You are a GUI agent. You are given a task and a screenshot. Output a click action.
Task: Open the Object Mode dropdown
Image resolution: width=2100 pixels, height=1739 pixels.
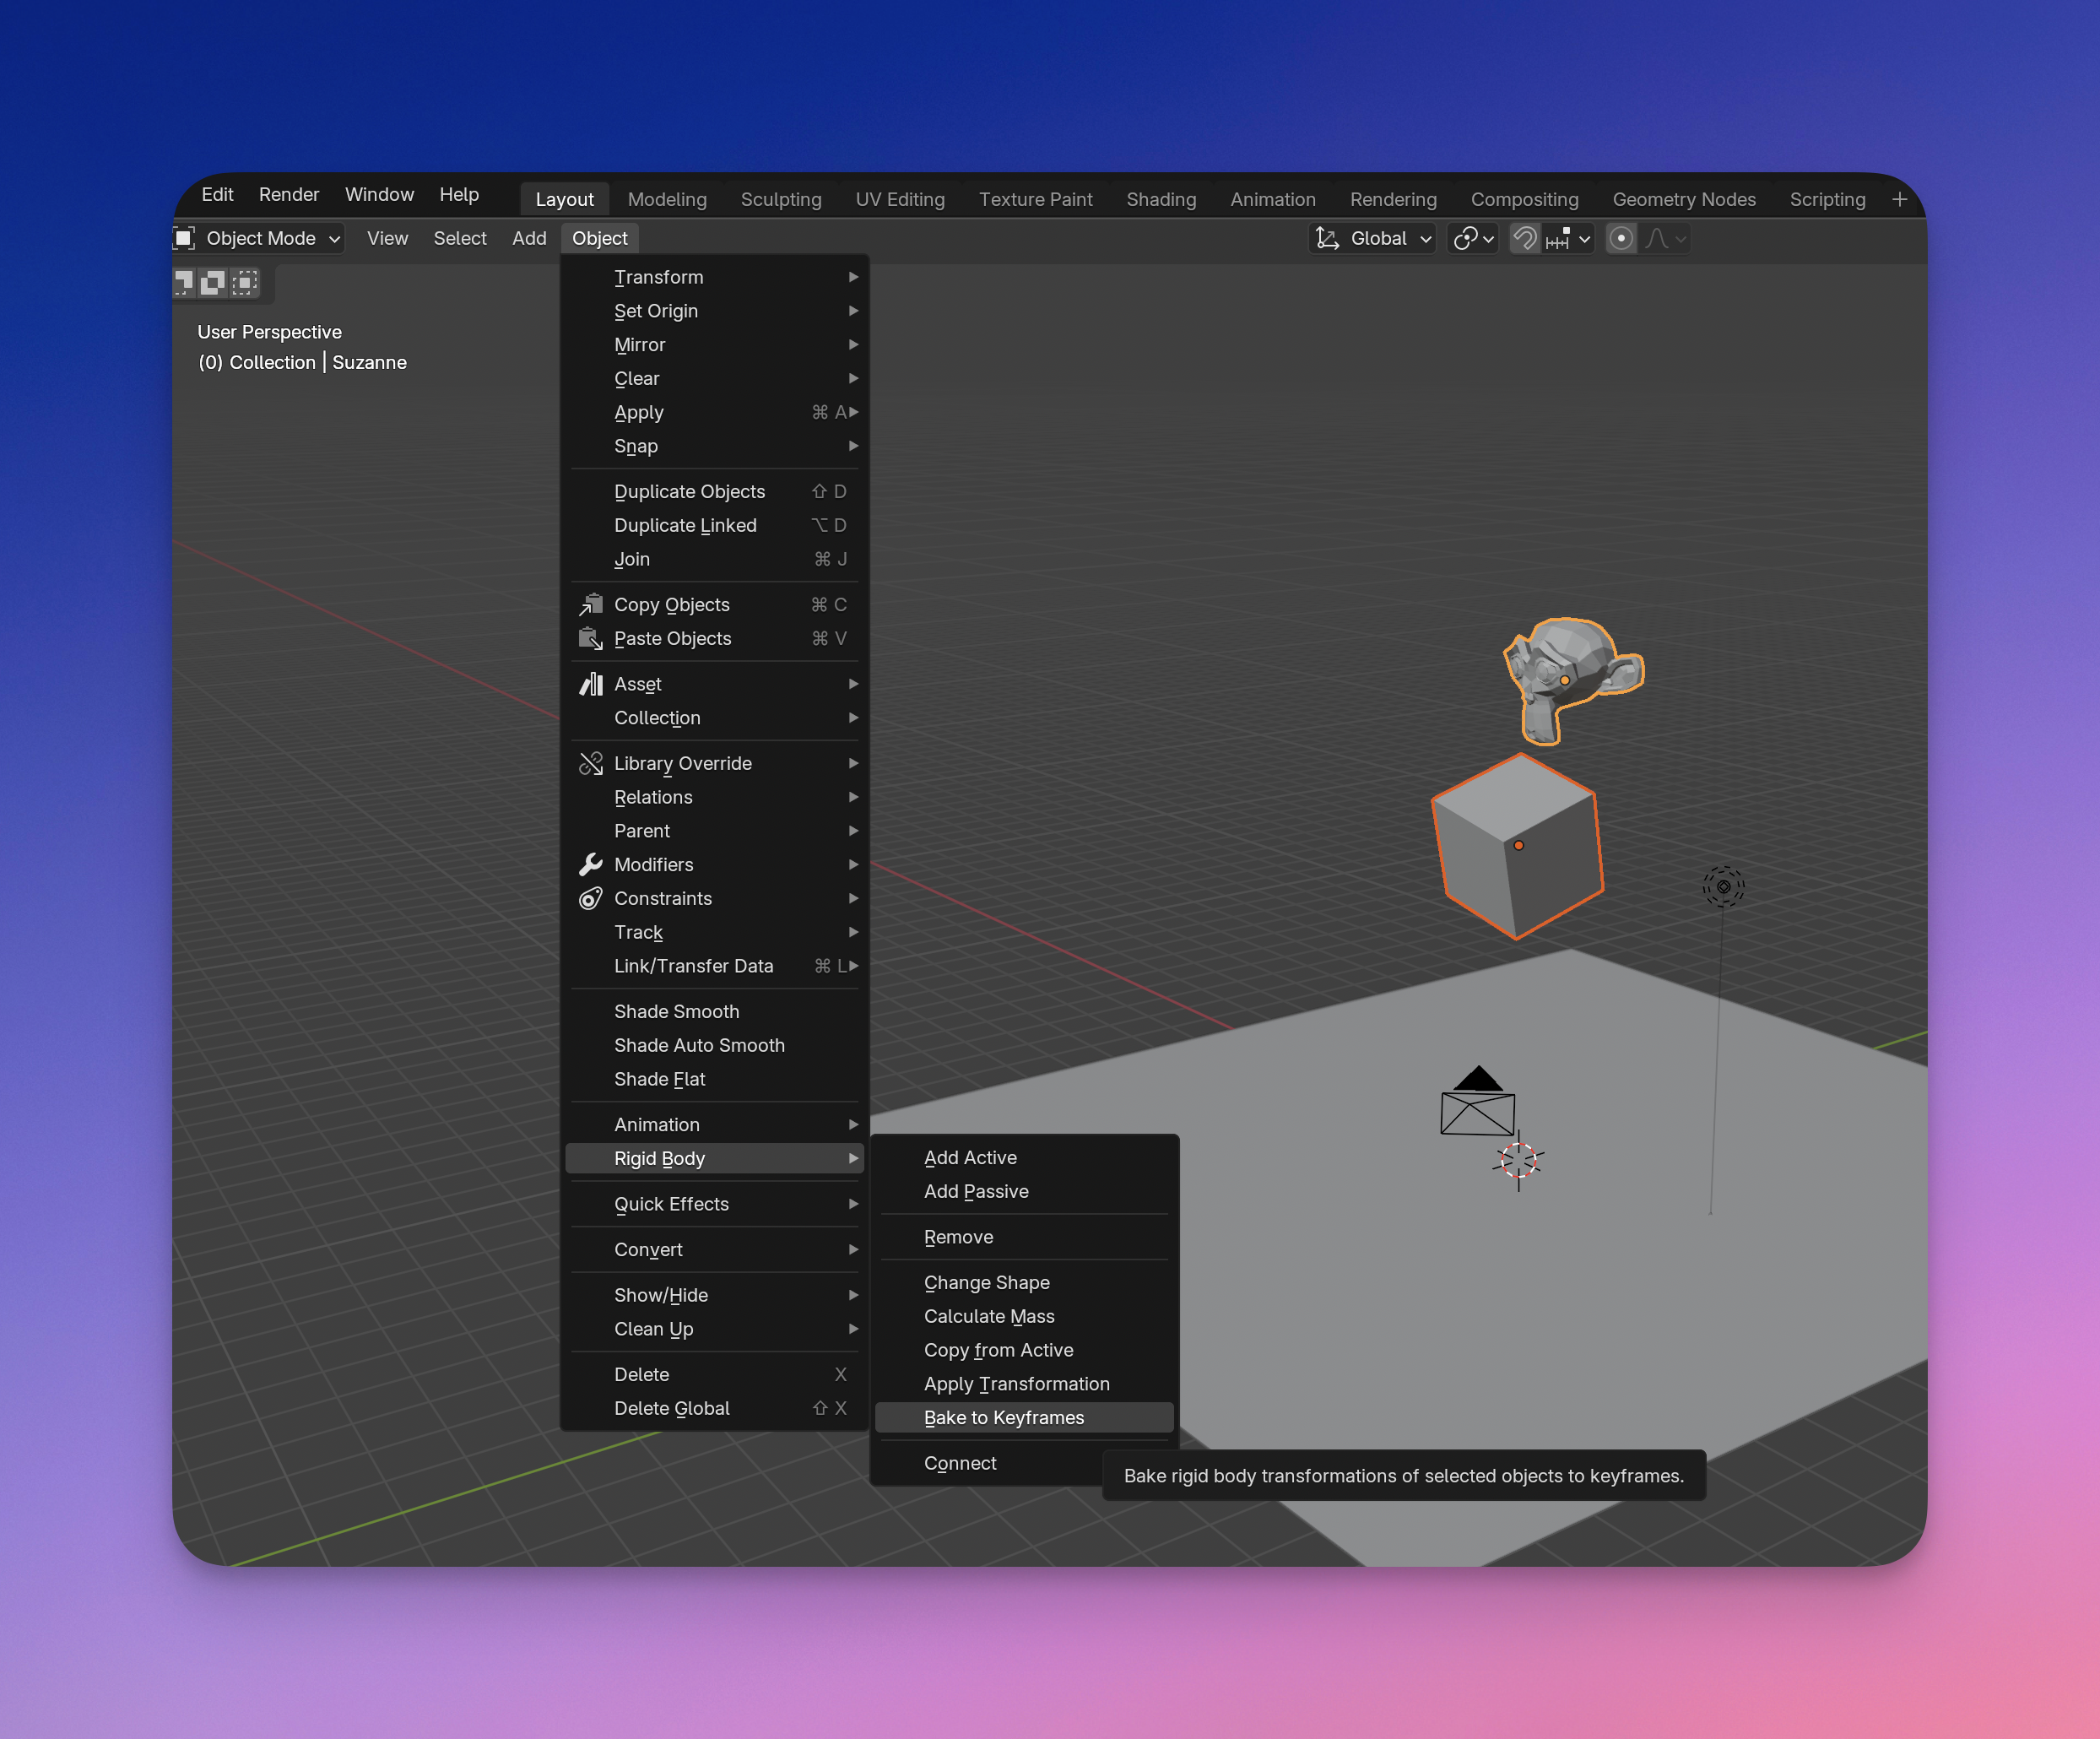258,238
